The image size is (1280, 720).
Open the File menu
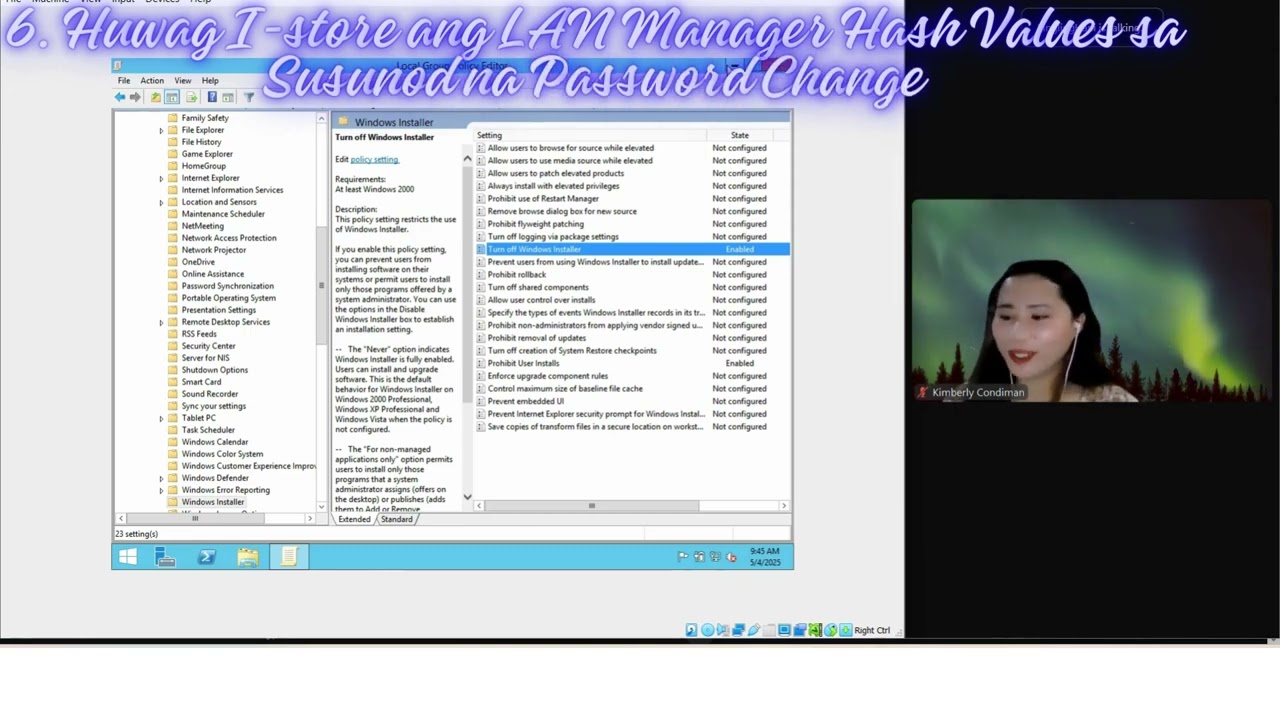124,80
